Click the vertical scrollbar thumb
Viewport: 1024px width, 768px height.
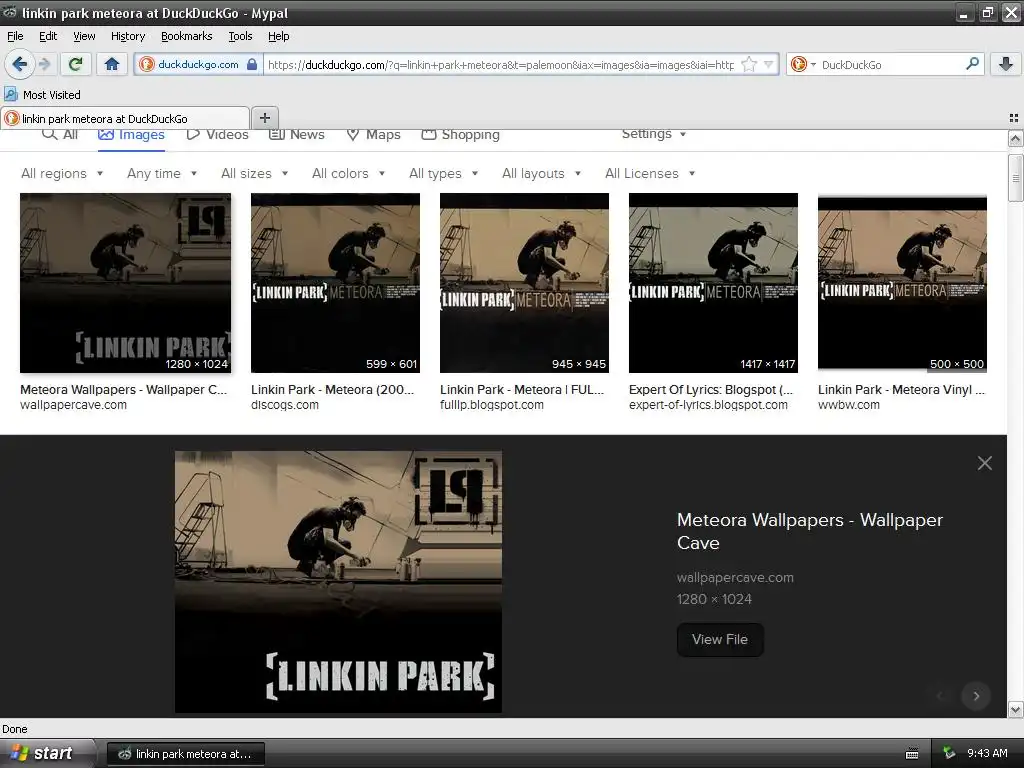(1015, 178)
